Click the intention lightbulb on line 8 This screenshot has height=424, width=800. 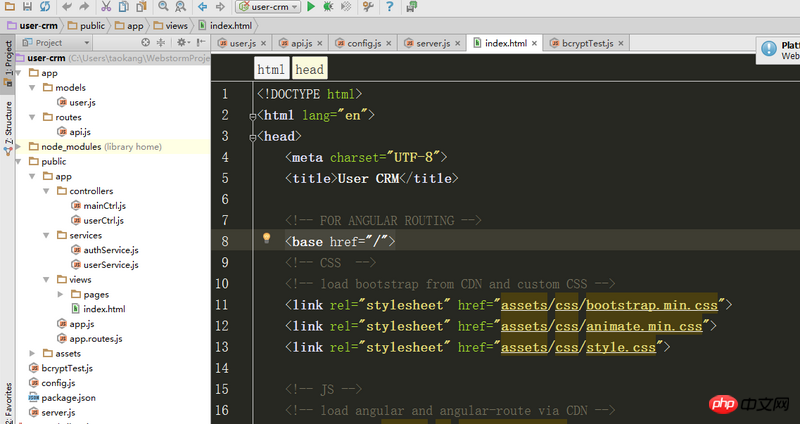click(266, 239)
